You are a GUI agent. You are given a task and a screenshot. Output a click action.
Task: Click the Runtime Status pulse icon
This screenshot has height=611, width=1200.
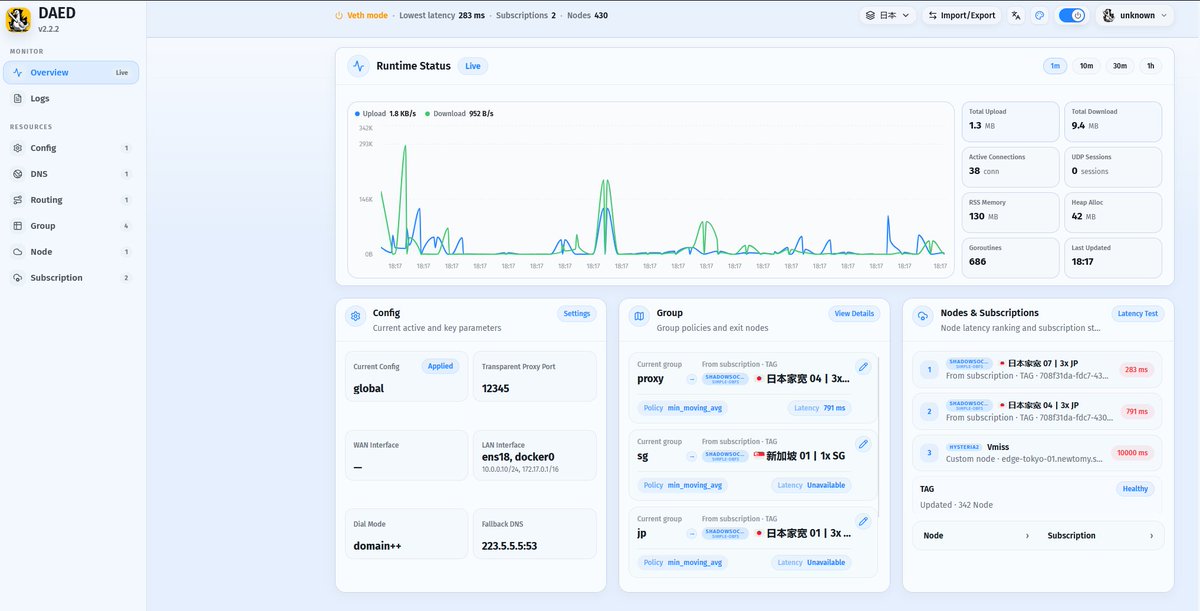coord(358,66)
